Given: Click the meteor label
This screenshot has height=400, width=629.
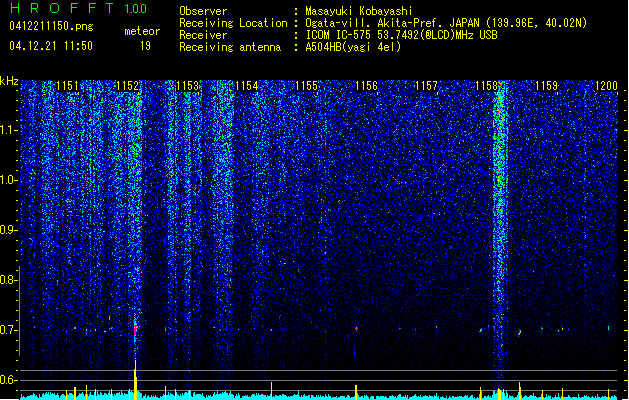Looking at the screenshot, I should (x=142, y=31).
